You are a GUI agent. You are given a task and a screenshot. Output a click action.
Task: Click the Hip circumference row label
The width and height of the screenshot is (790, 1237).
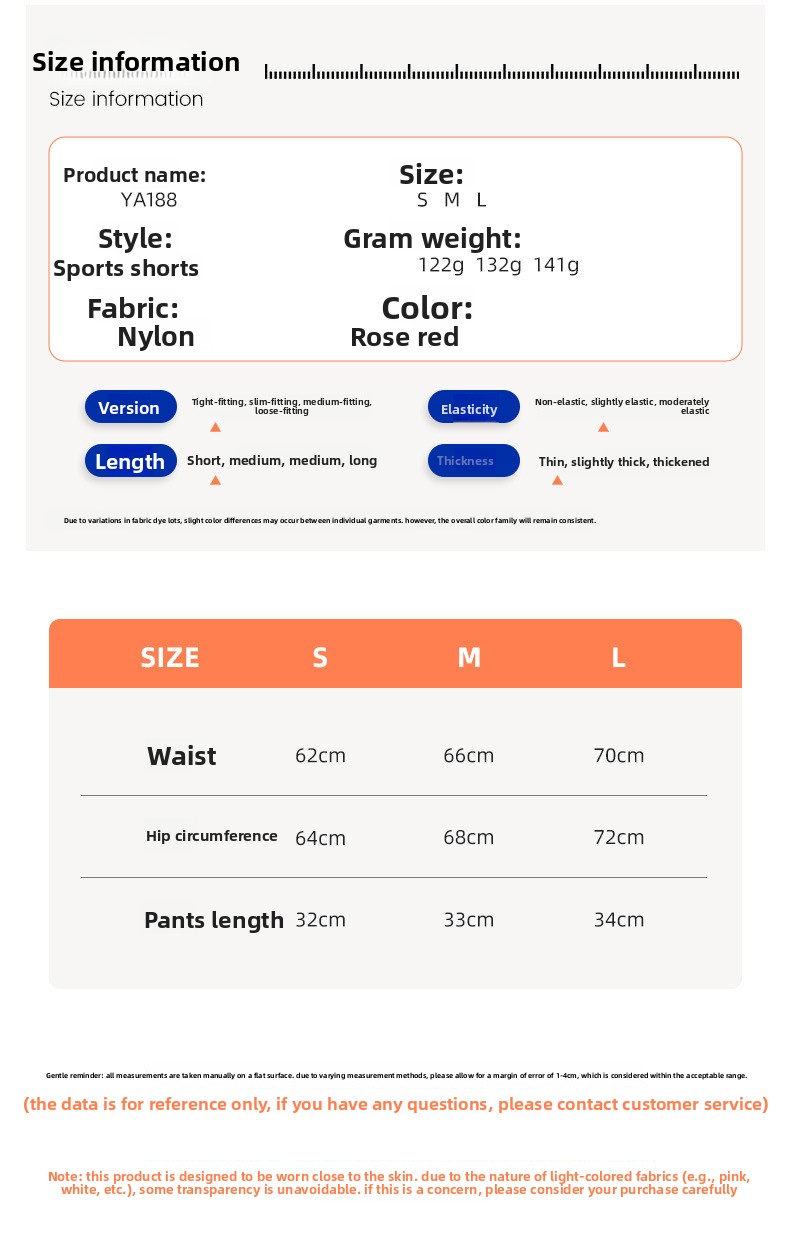point(212,836)
